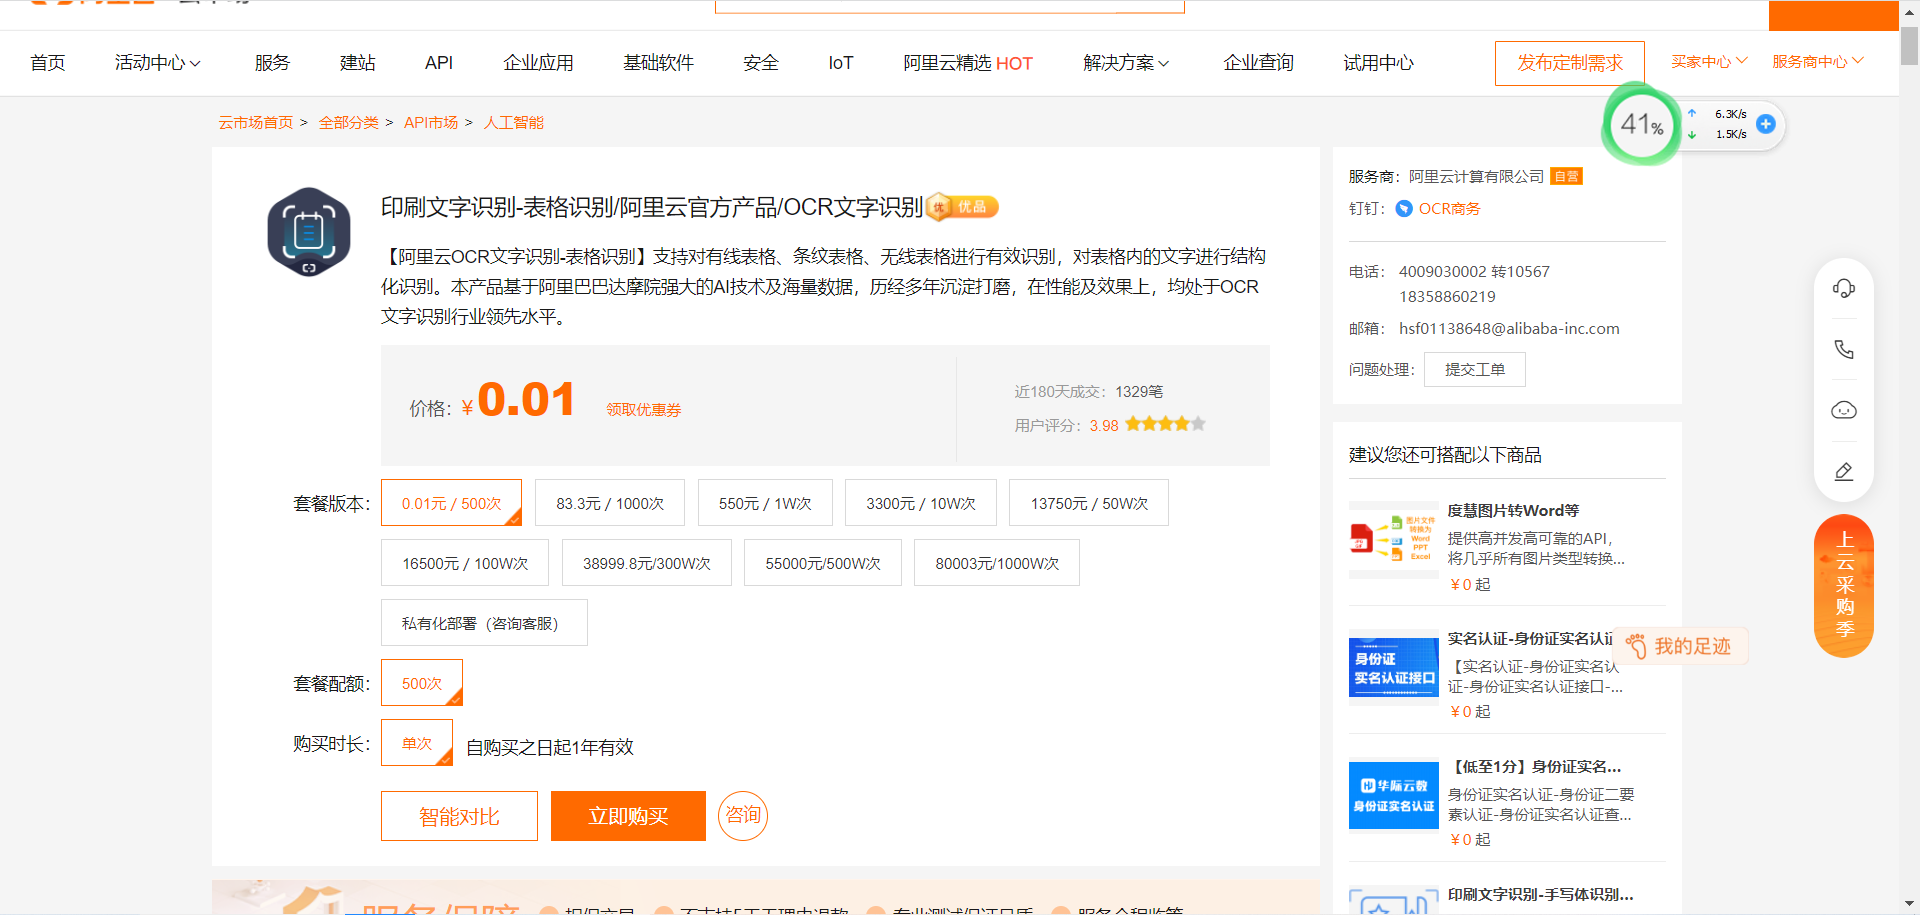1920x915 pixels.
Task: Select the 80003元/1000W次 package
Action: coord(997,563)
